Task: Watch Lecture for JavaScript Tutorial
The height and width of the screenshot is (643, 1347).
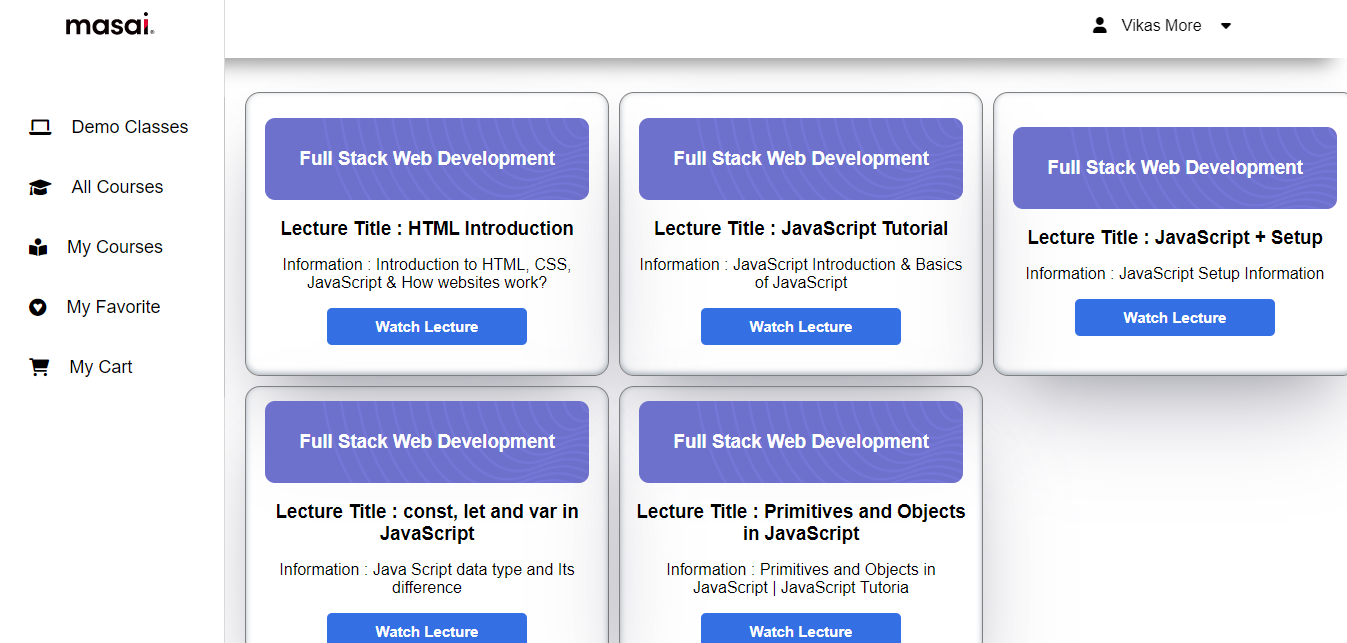Action: (801, 327)
